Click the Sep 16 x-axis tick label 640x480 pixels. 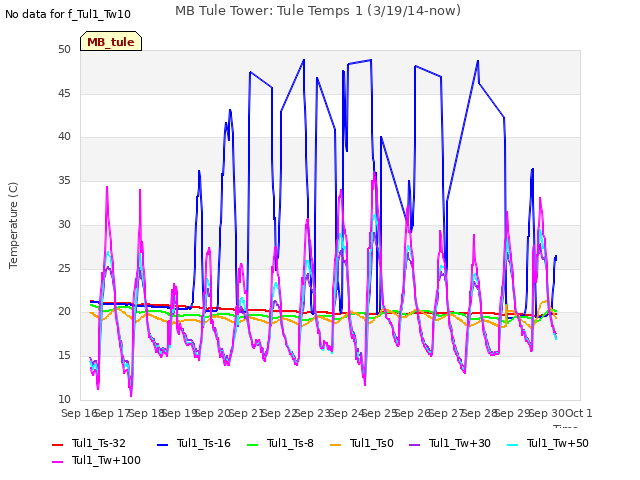point(79,413)
